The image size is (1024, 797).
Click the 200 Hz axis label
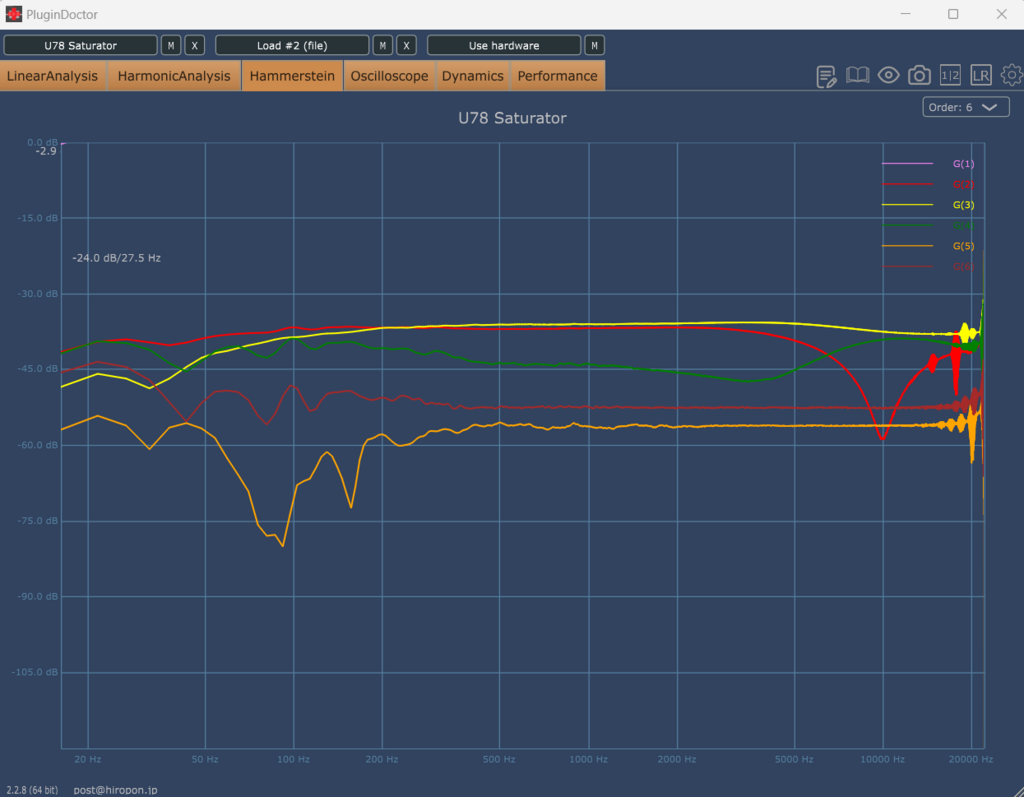click(382, 759)
